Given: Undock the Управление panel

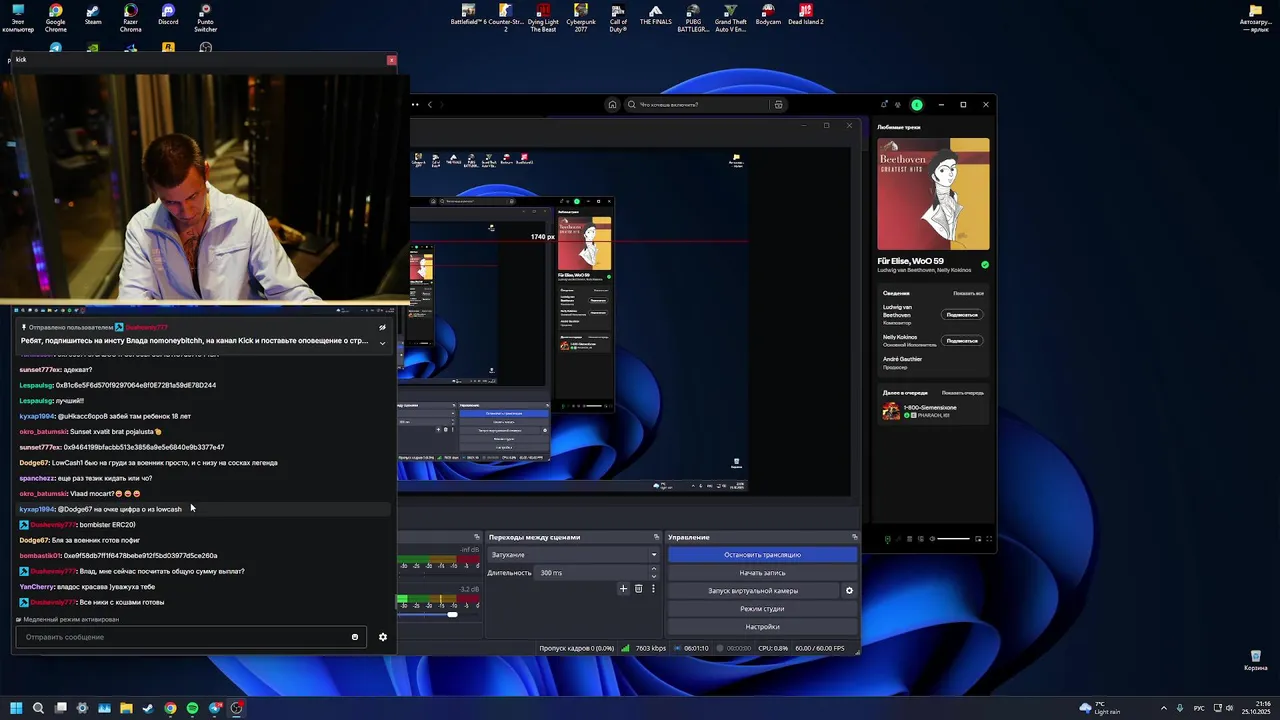Looking at the screenshot, I should (x=854, y=537).
